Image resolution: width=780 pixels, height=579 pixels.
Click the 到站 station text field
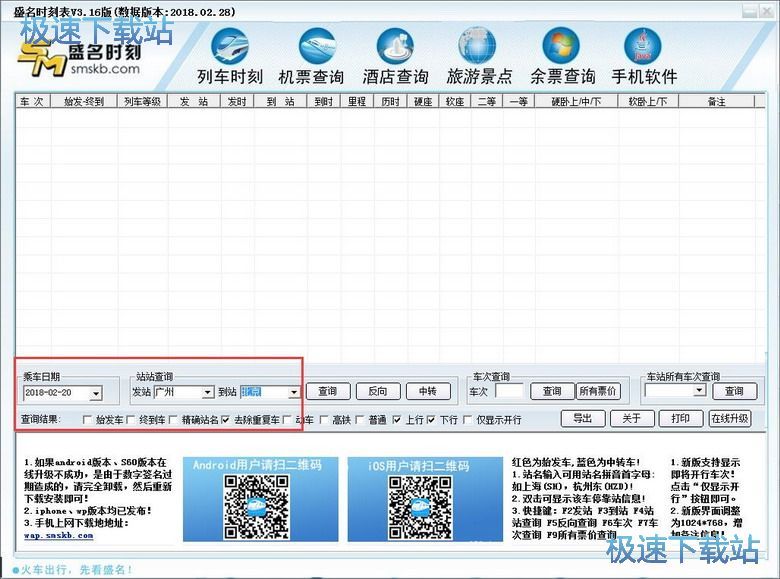(264, 392)
